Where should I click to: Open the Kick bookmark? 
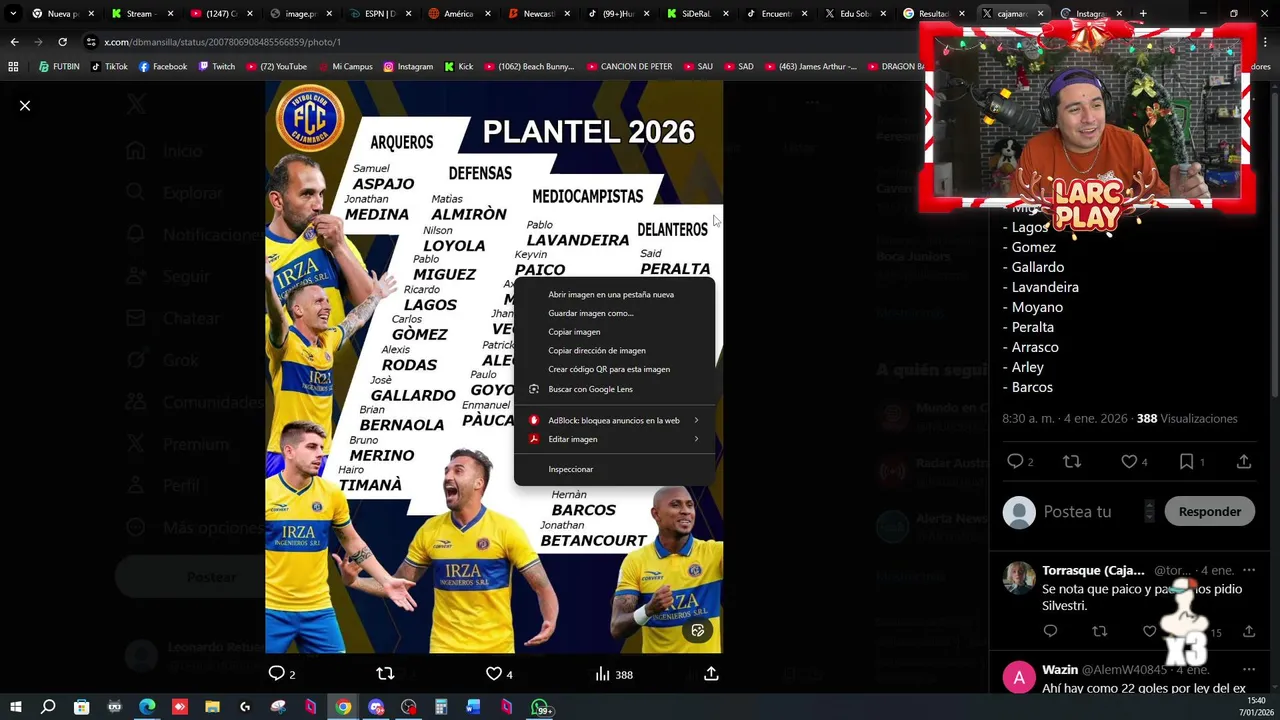coord(458,66)
